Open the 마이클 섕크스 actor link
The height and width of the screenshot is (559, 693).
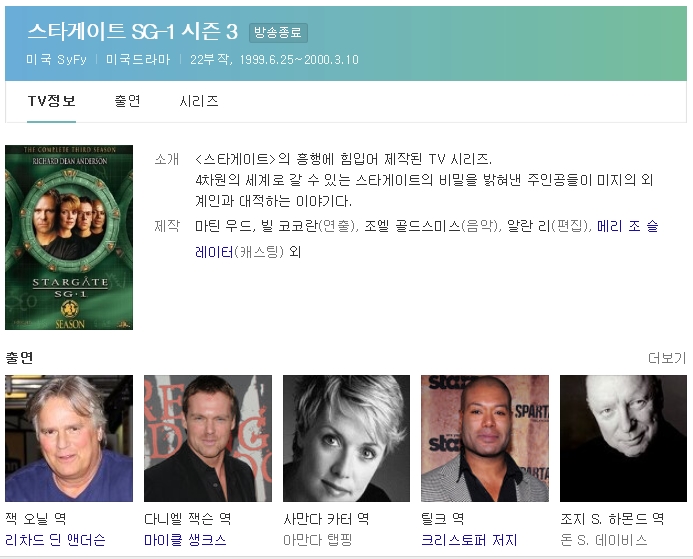coord(185,541)
